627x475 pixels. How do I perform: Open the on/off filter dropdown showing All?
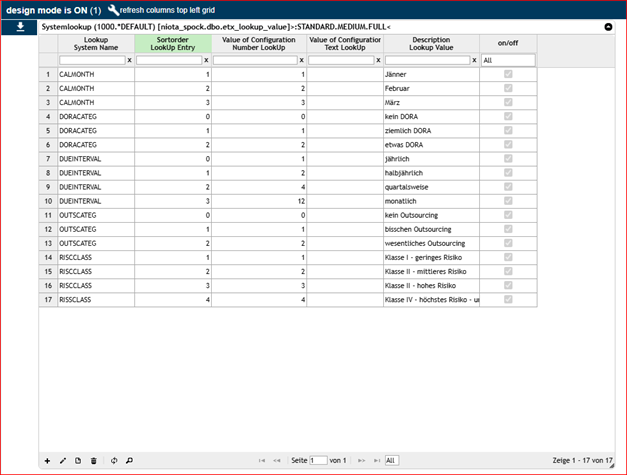point(508,60)
